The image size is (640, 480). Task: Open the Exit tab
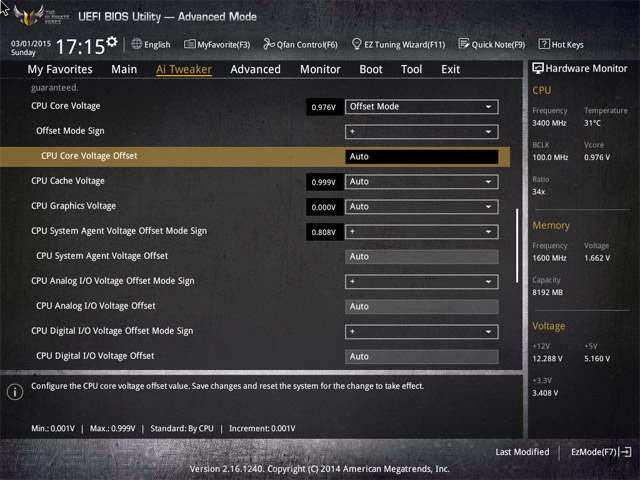[x=451, y=69]
